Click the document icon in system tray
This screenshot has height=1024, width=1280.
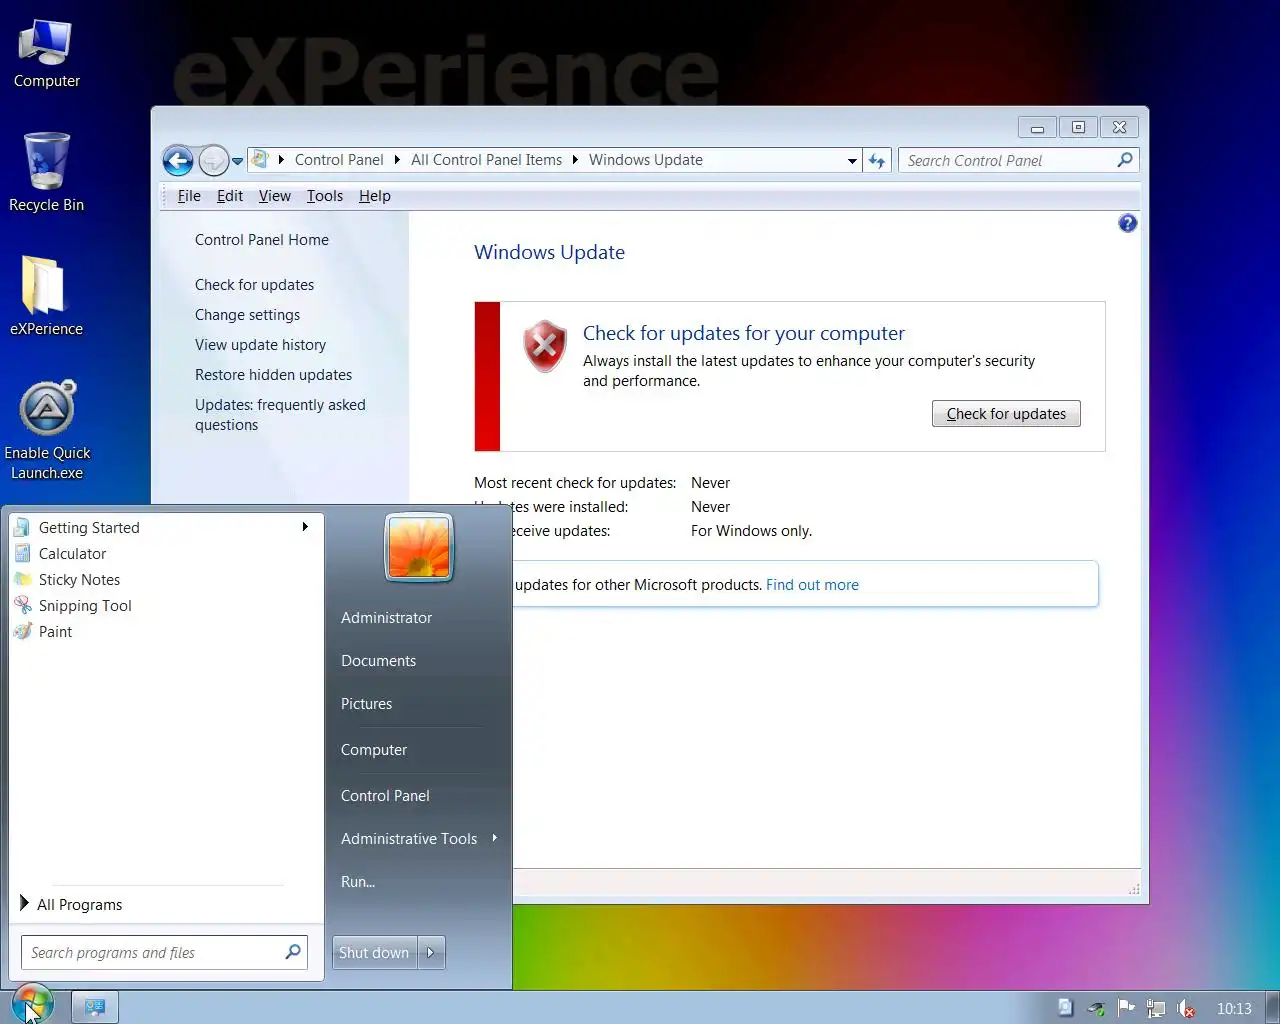click(1065, 1008)
